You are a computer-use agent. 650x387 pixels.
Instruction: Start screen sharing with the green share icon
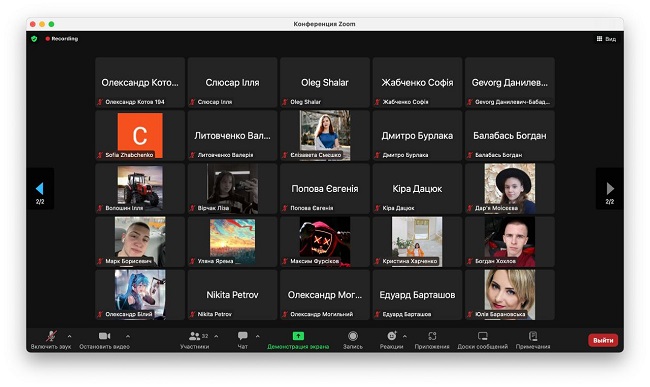pos(298,336)
